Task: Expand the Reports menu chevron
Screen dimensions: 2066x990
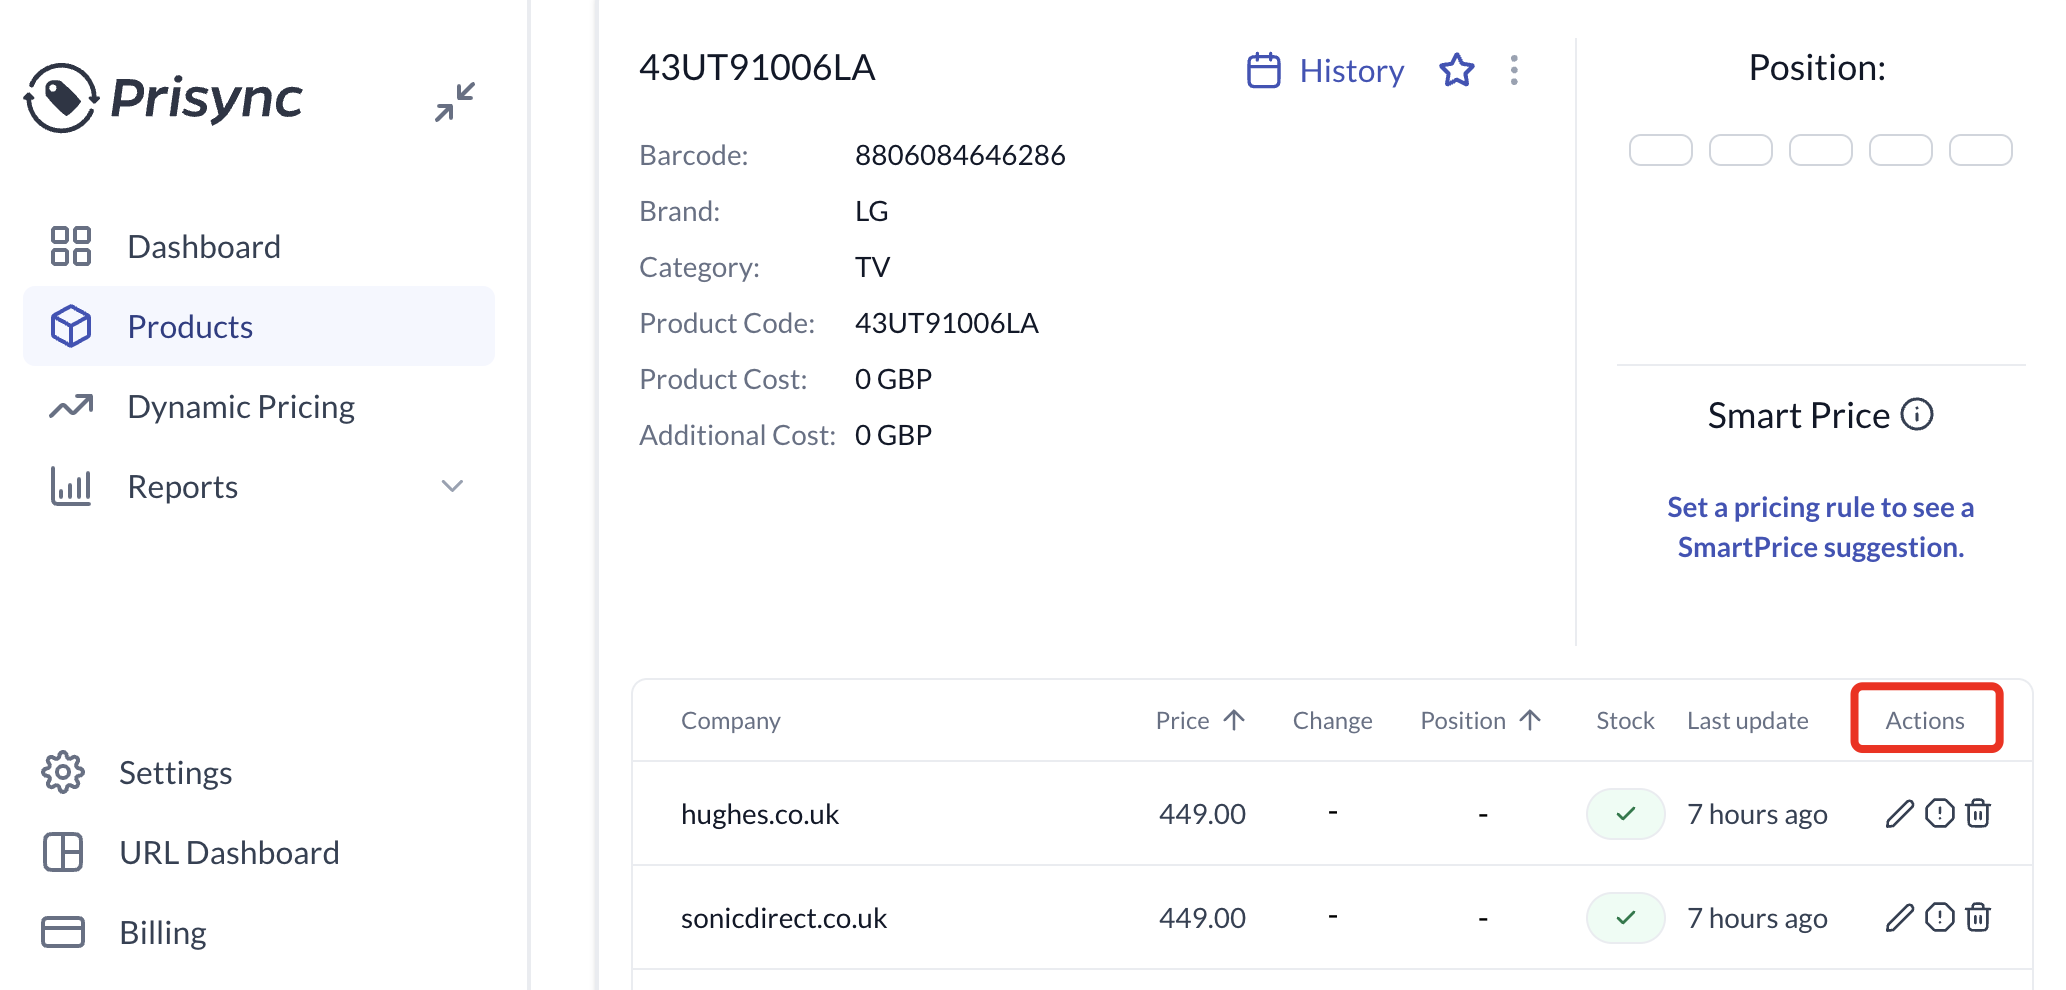Action: (x=452, y=486)
